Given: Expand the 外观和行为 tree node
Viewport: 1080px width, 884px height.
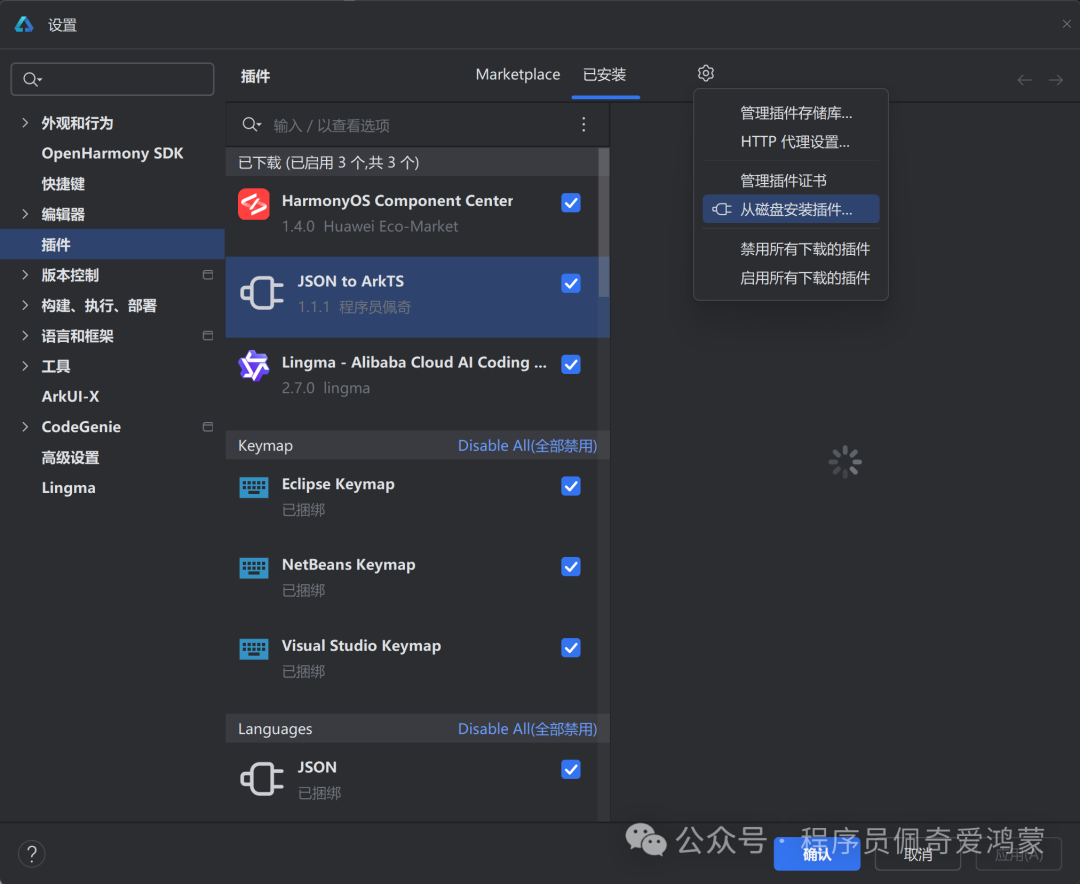Looking at the screenshot, I should point(25,123).
